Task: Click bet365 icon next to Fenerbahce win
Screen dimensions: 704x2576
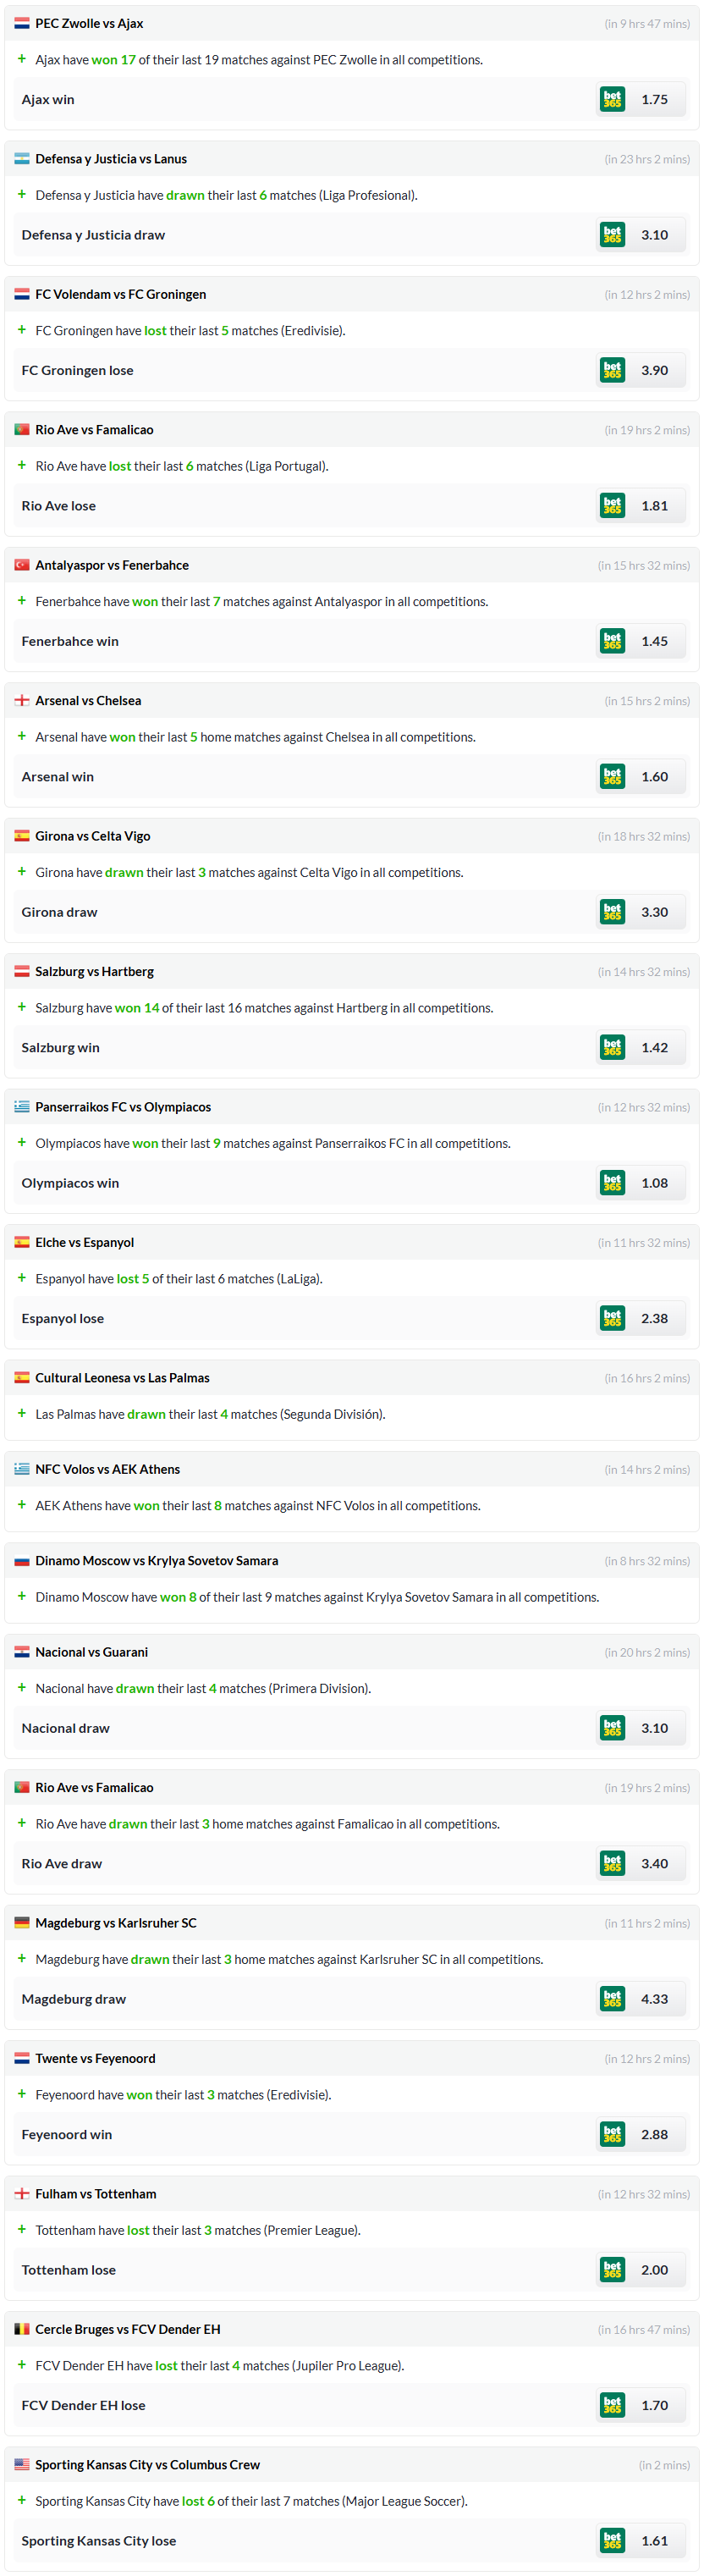Action: click(x=612, y=641)
